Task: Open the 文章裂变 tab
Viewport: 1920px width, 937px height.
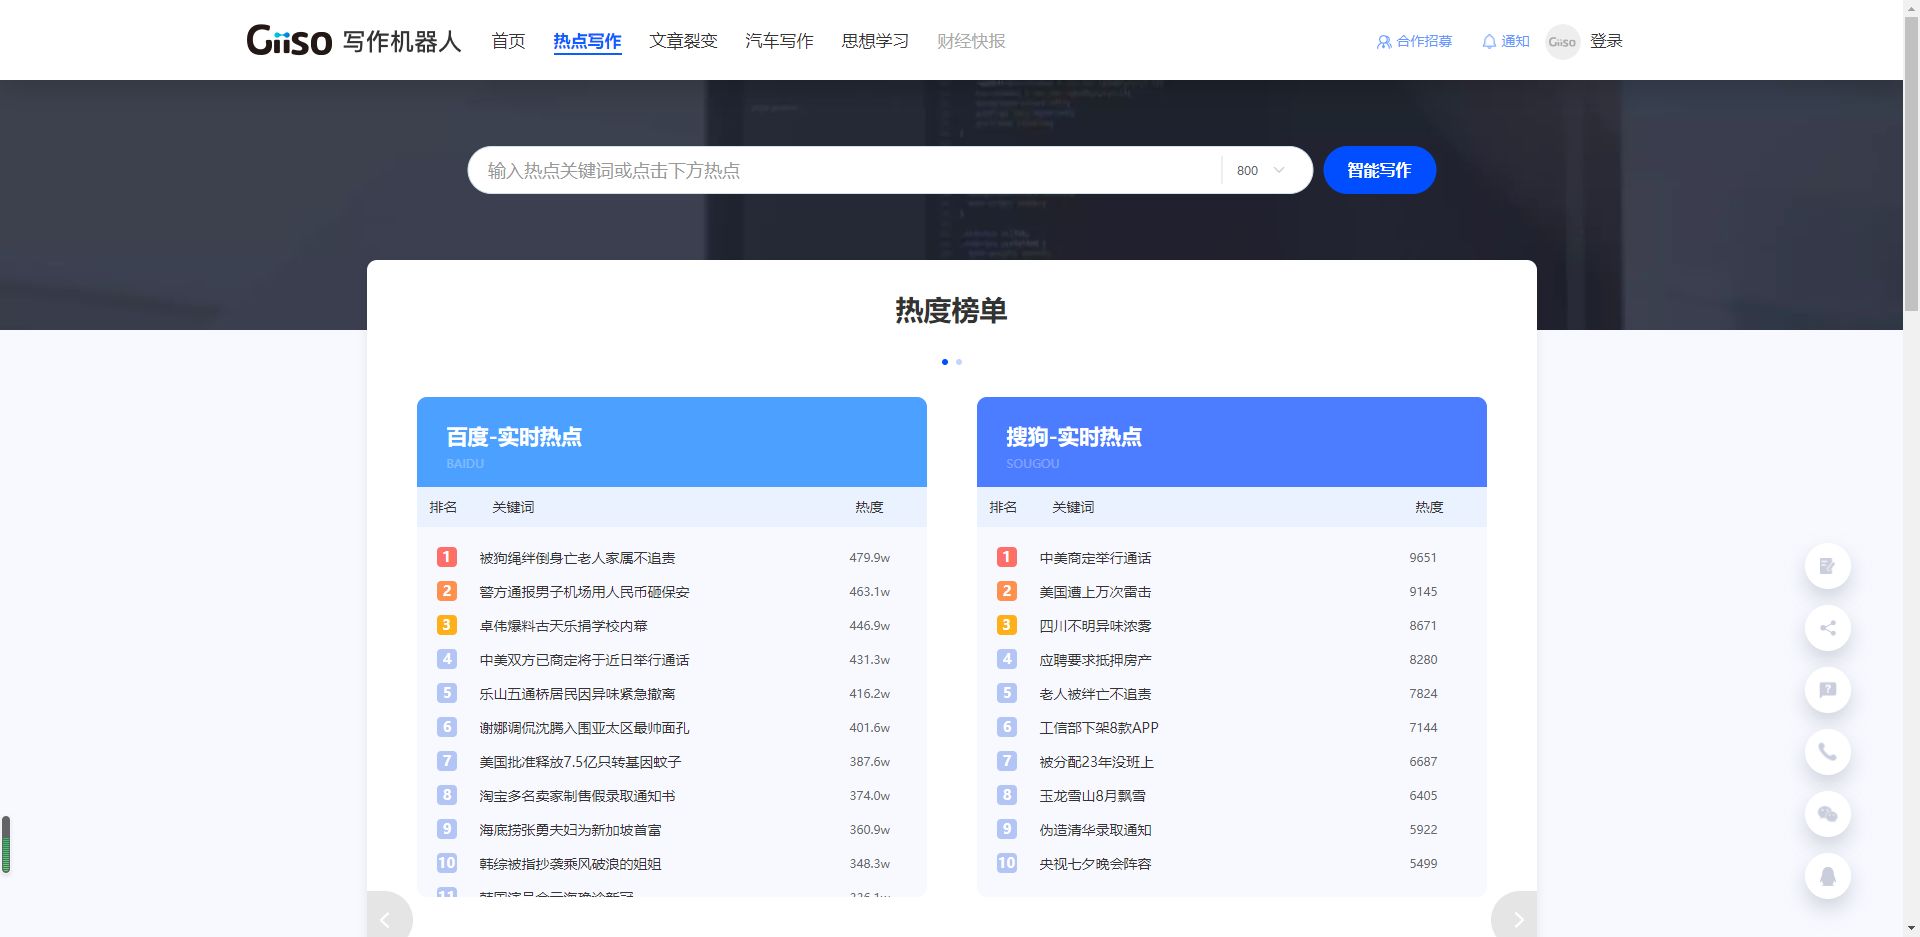Action: [683, 41]
